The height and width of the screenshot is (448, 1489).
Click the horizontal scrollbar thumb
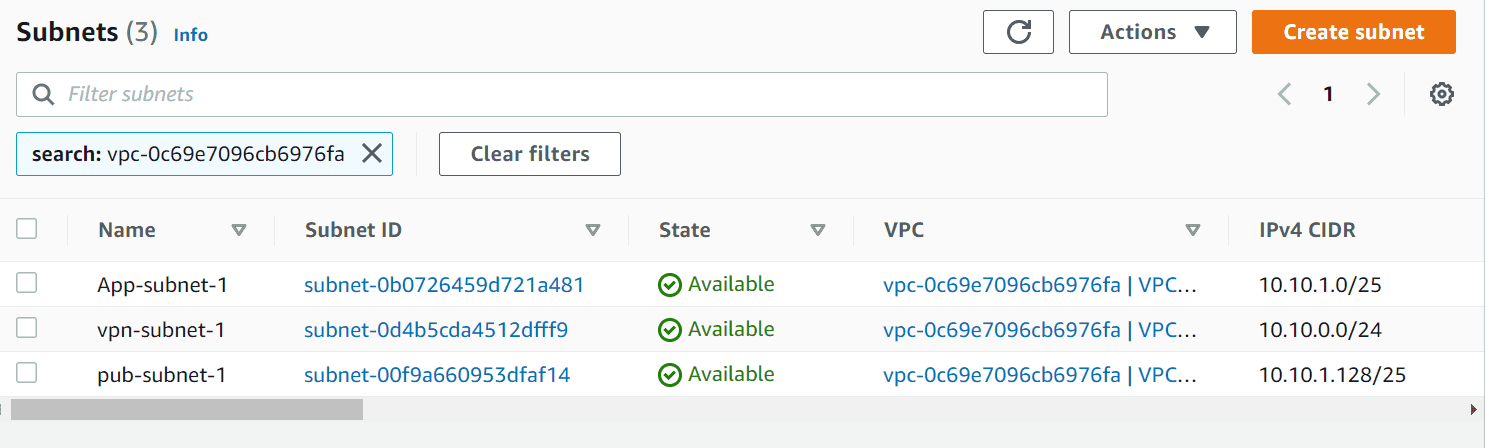tap(187, 409)
